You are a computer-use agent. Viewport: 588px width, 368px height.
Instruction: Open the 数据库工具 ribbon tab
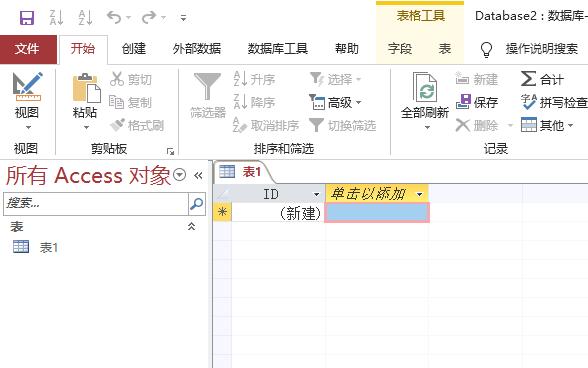pos(278,49)
